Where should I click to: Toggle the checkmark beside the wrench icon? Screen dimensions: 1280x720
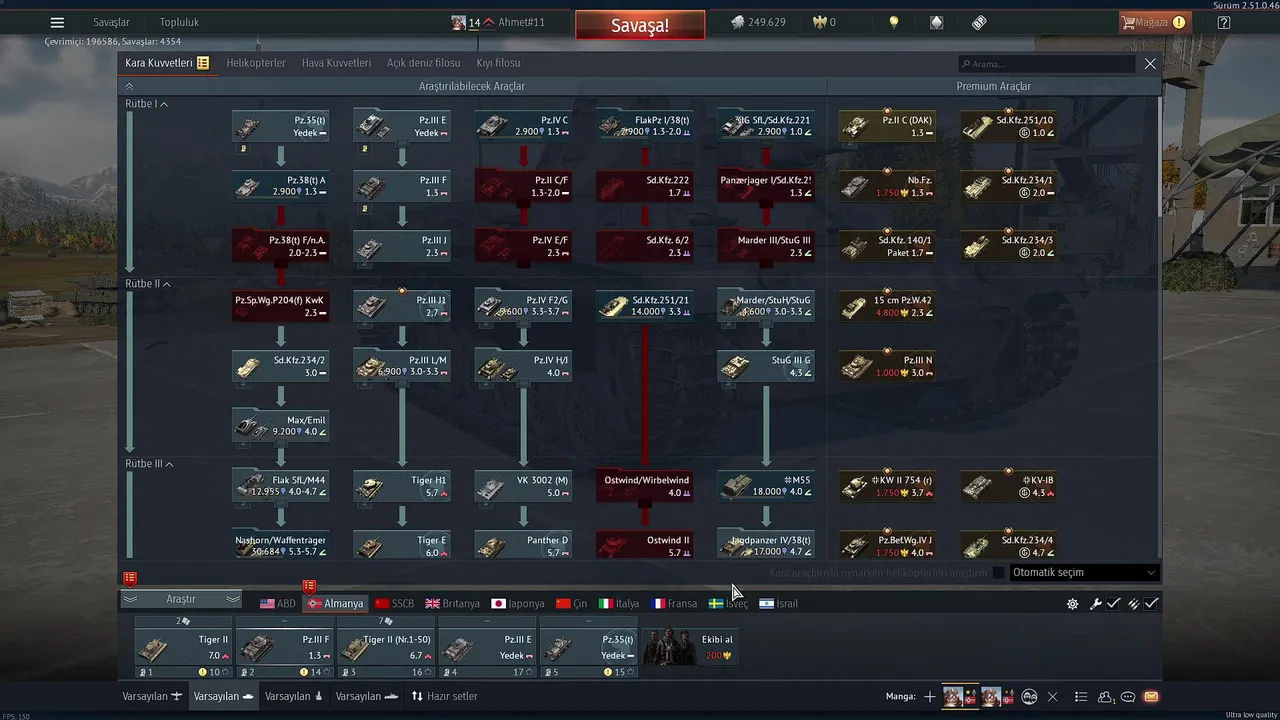pos(1113,604)
